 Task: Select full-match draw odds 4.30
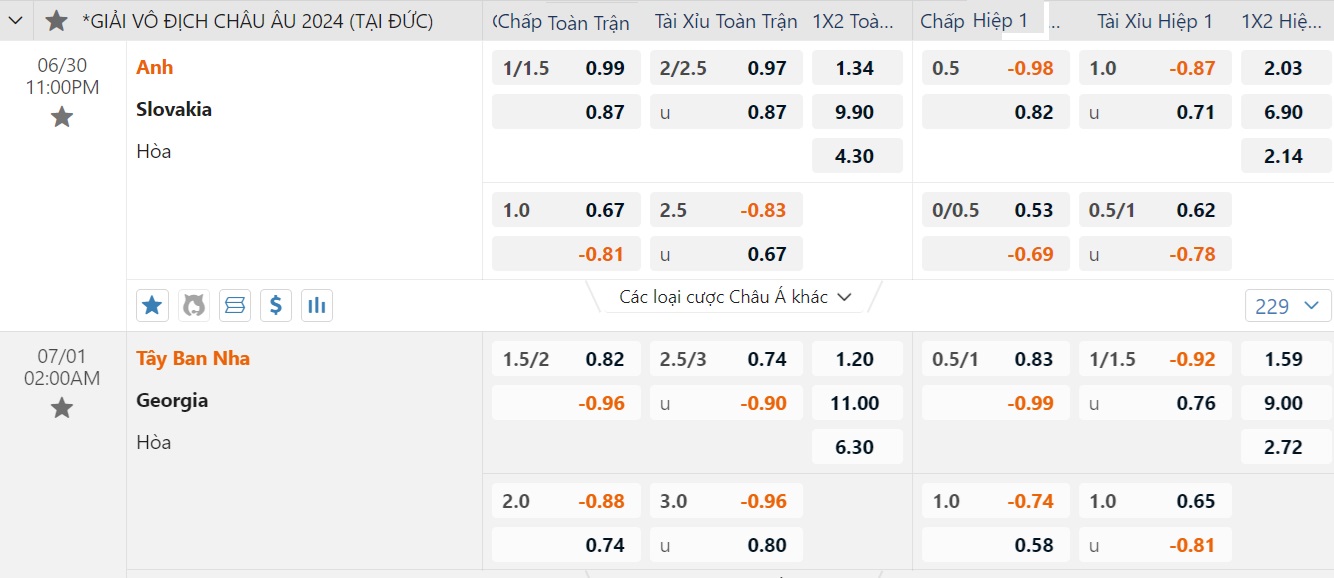tap(857, 156)
